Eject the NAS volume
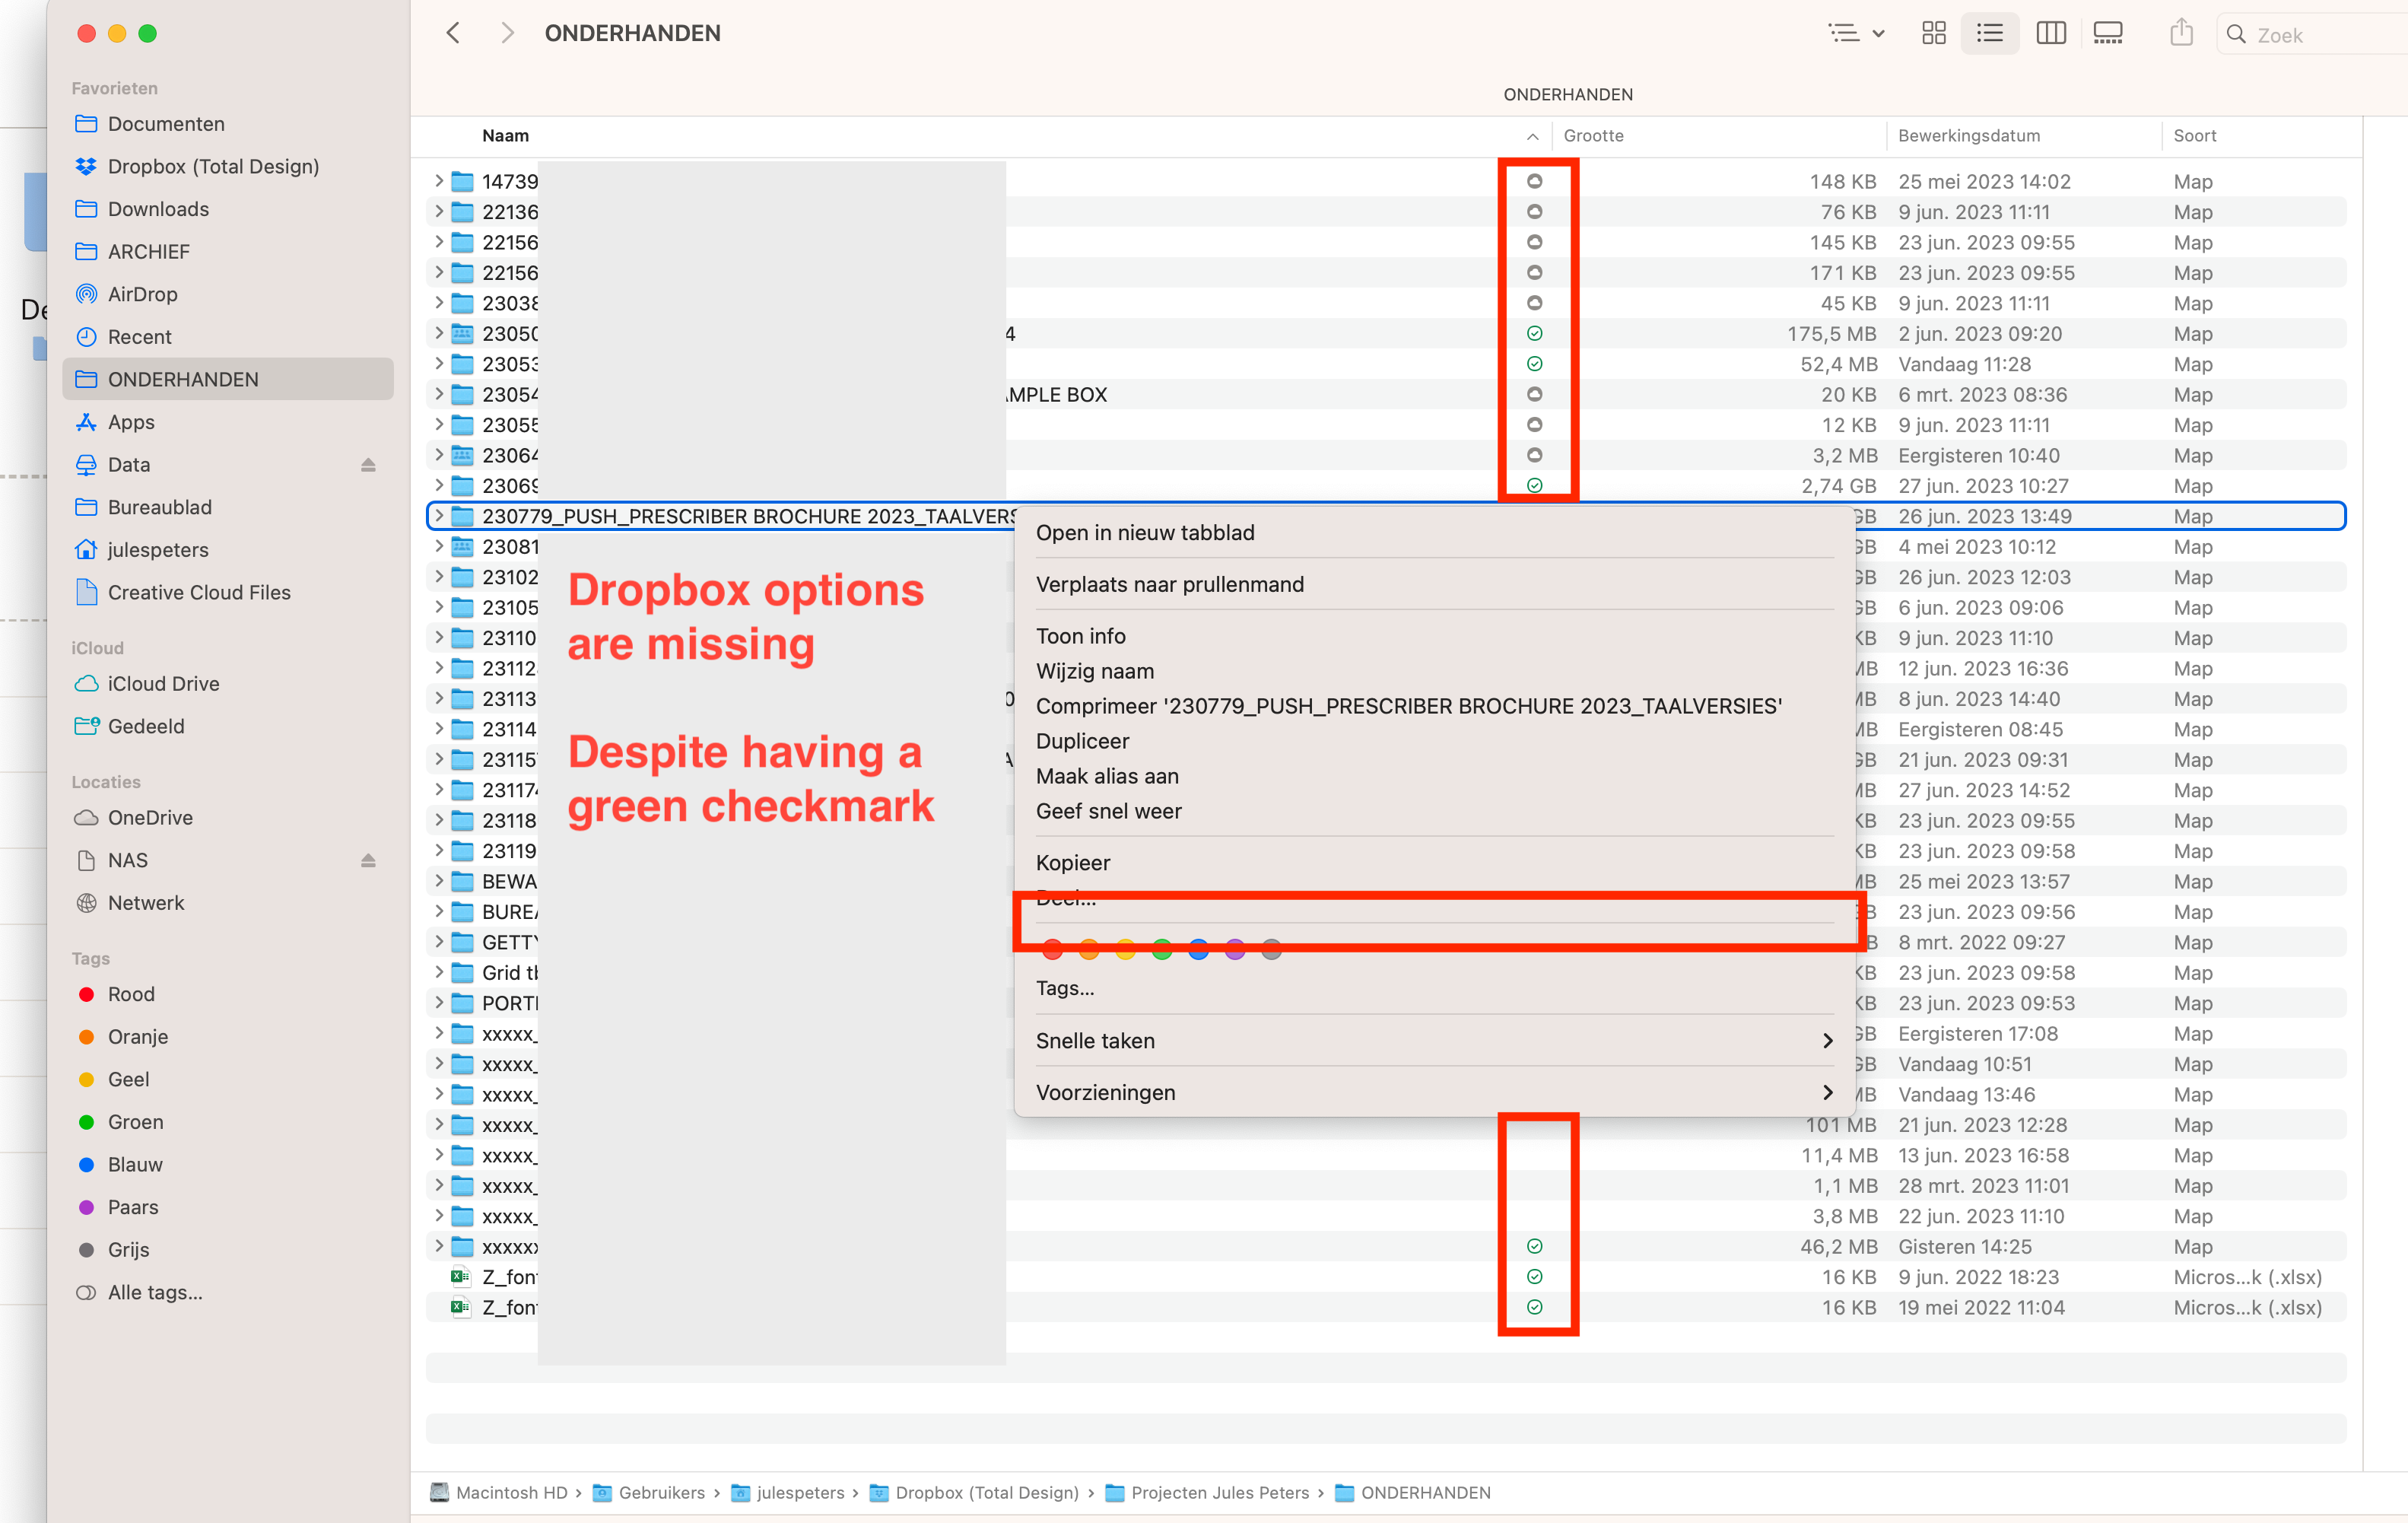This screenshot has width=2408, height=1523. point(368,860)
